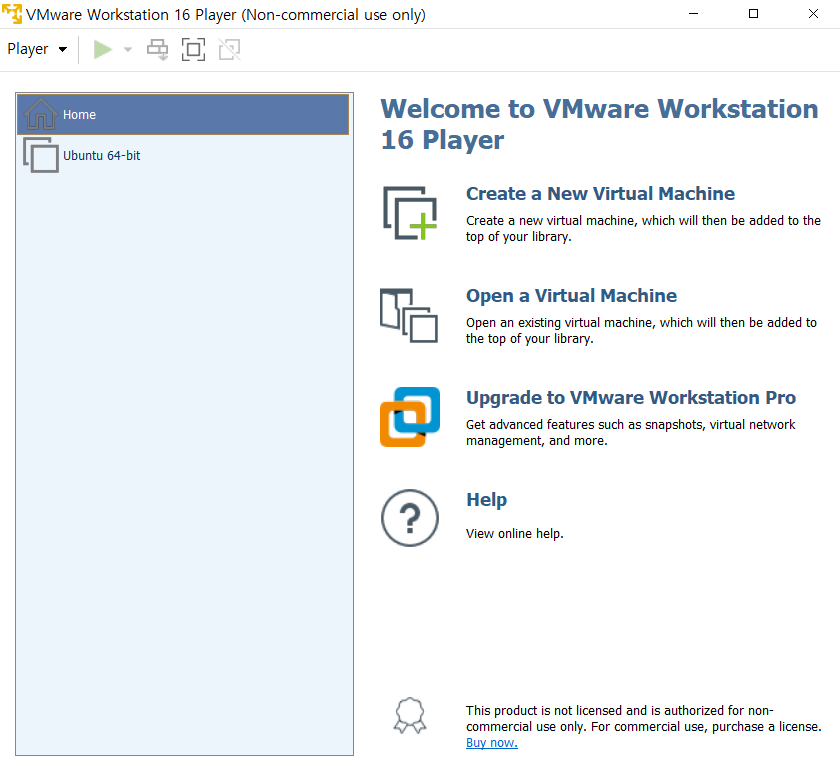The height and width of the screenshot is (774, 840).
Task: Click the Send Ctrl+Alt+Del toolbar icon
Action: coord(158,49)
